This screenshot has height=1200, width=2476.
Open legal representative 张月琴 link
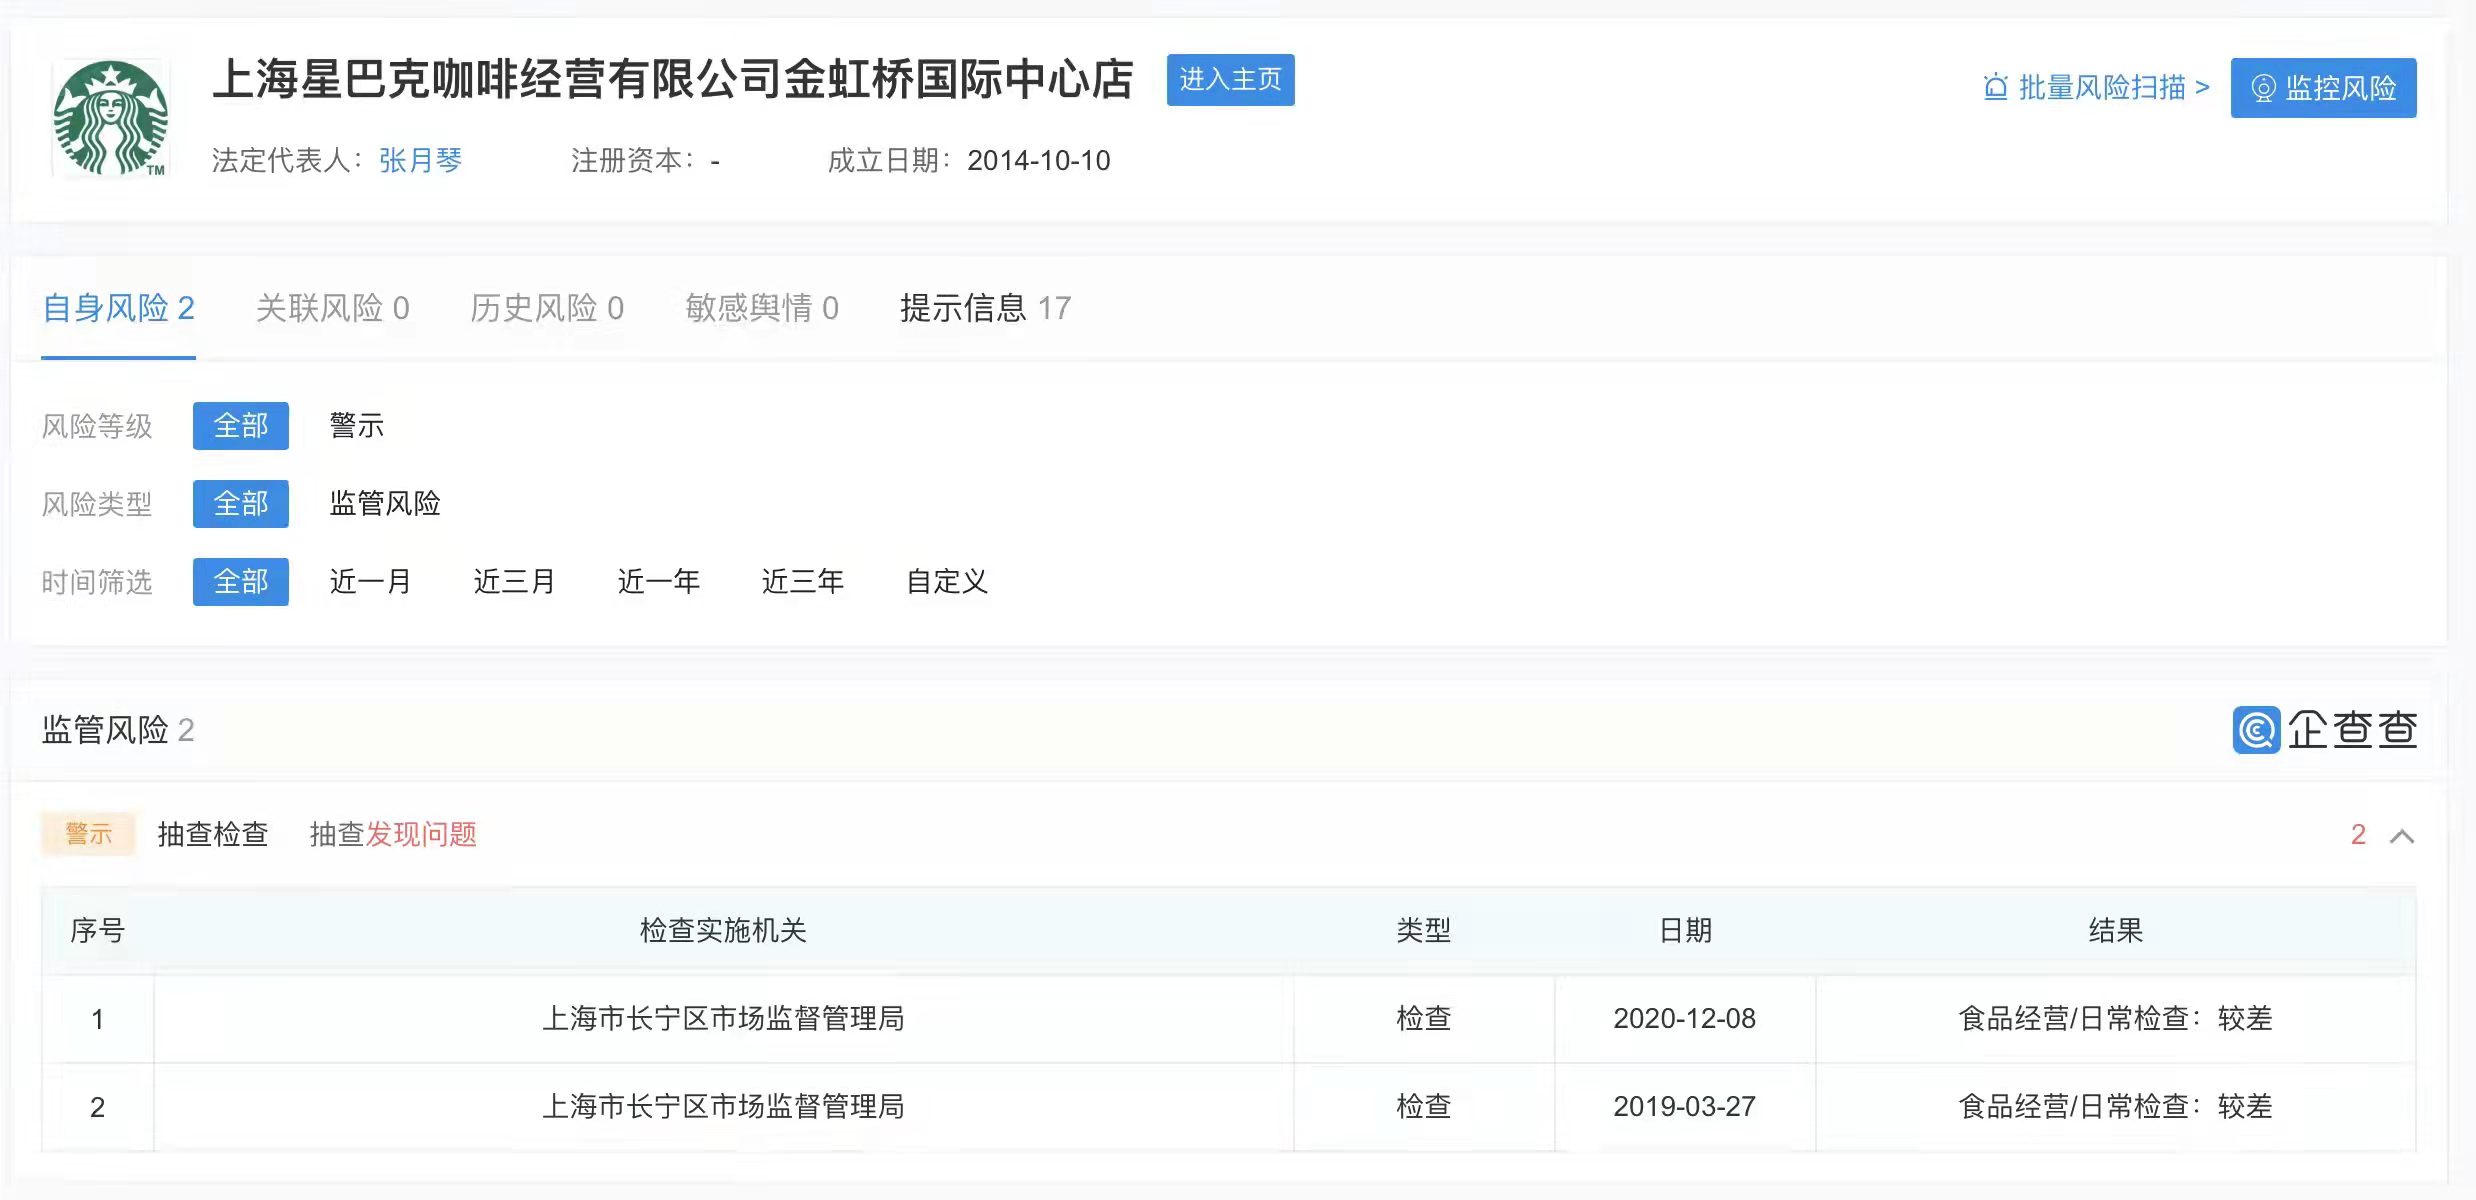point(420,160)
